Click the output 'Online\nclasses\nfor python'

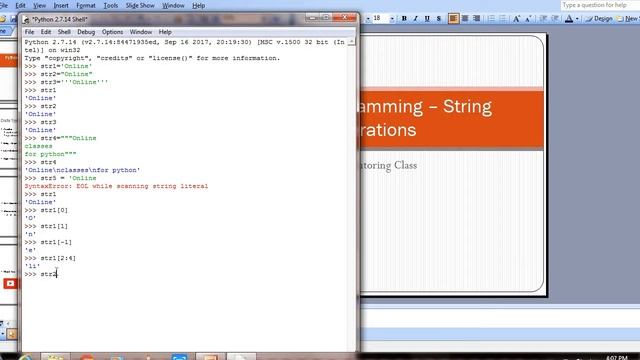pyautogui.click(x=82, y=170)
